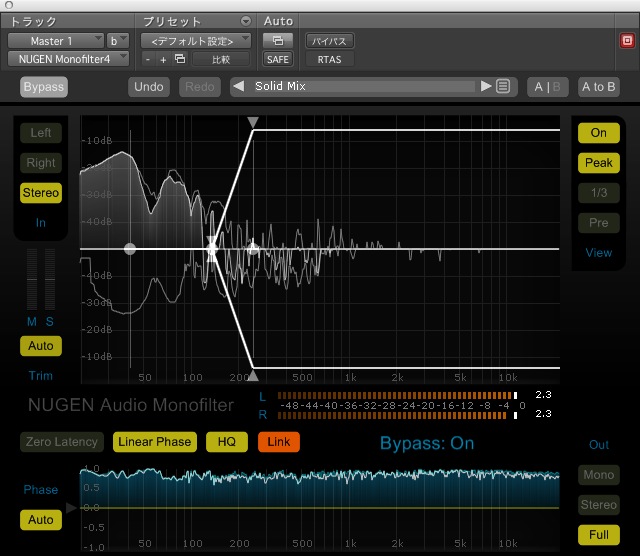Switch A|B comparison

point(547,87)
